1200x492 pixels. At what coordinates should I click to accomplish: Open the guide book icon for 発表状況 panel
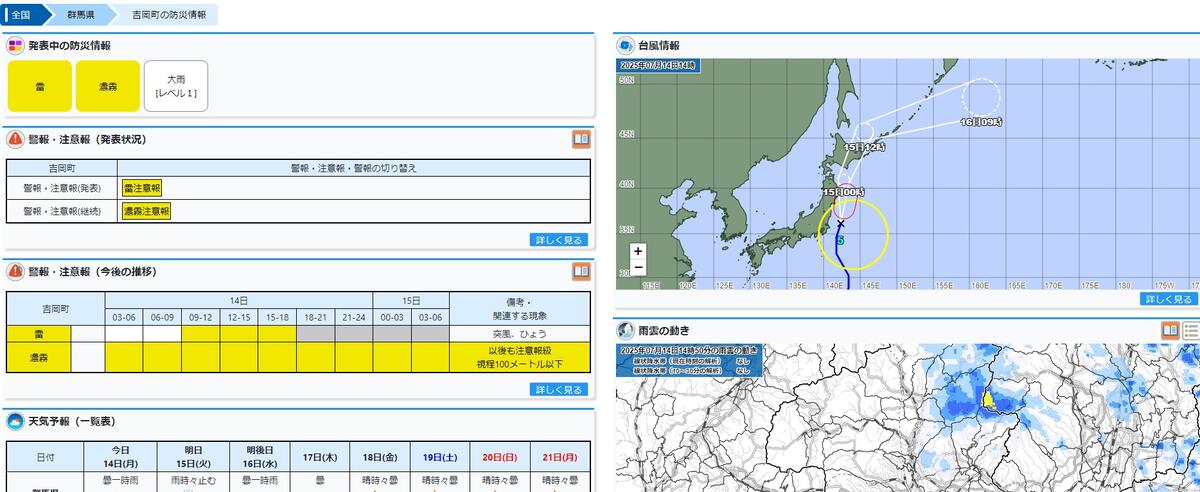[581, 139]
